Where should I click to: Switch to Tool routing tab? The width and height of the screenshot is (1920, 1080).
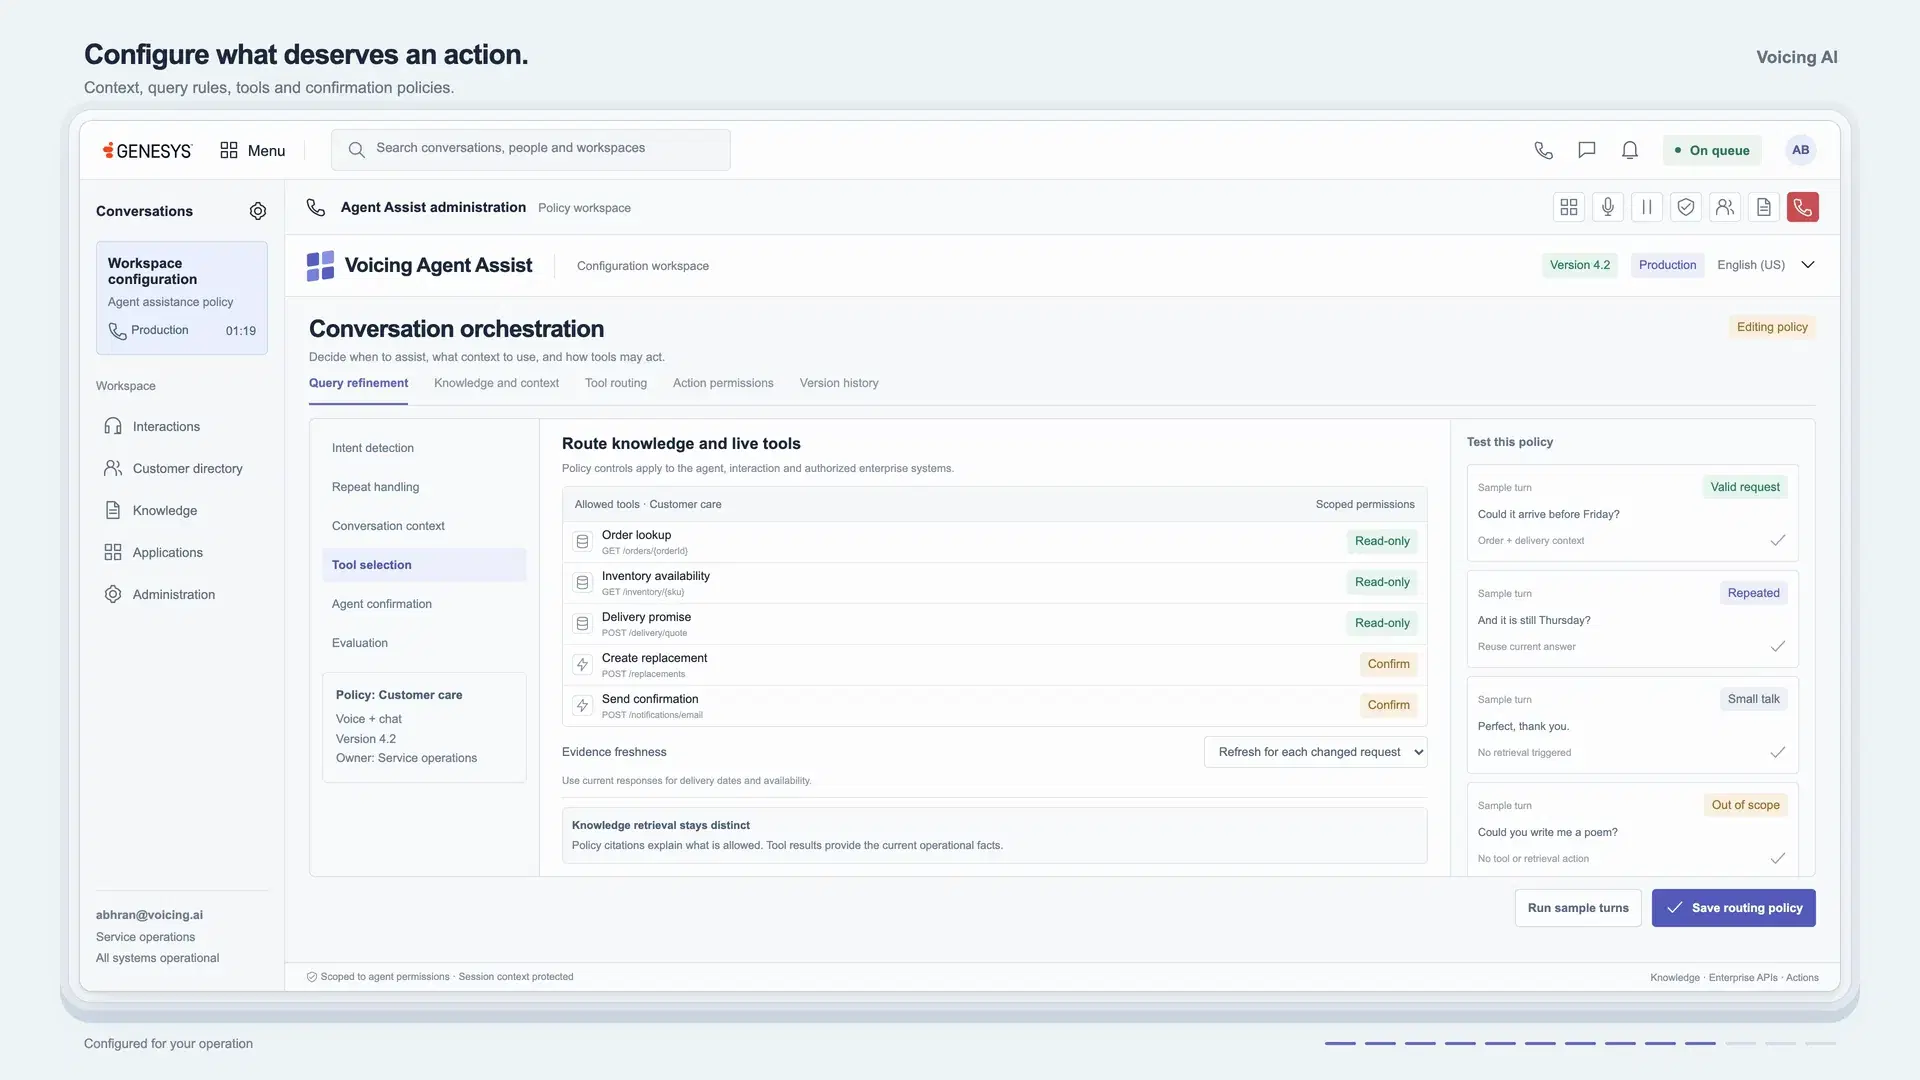point(616,383)
